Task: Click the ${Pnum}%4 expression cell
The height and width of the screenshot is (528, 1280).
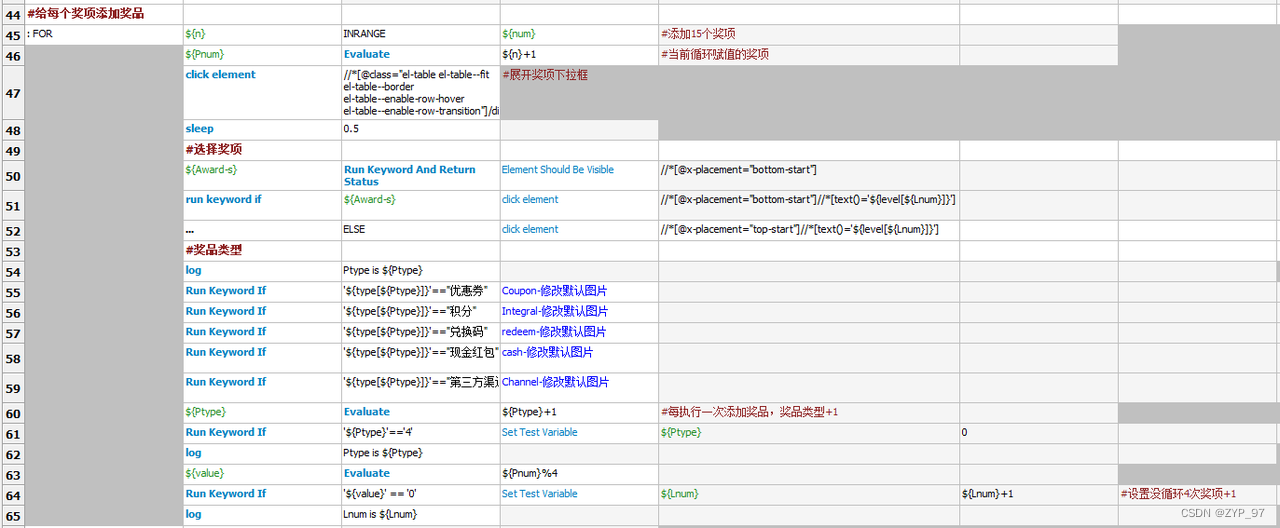Action: point(579,474)
